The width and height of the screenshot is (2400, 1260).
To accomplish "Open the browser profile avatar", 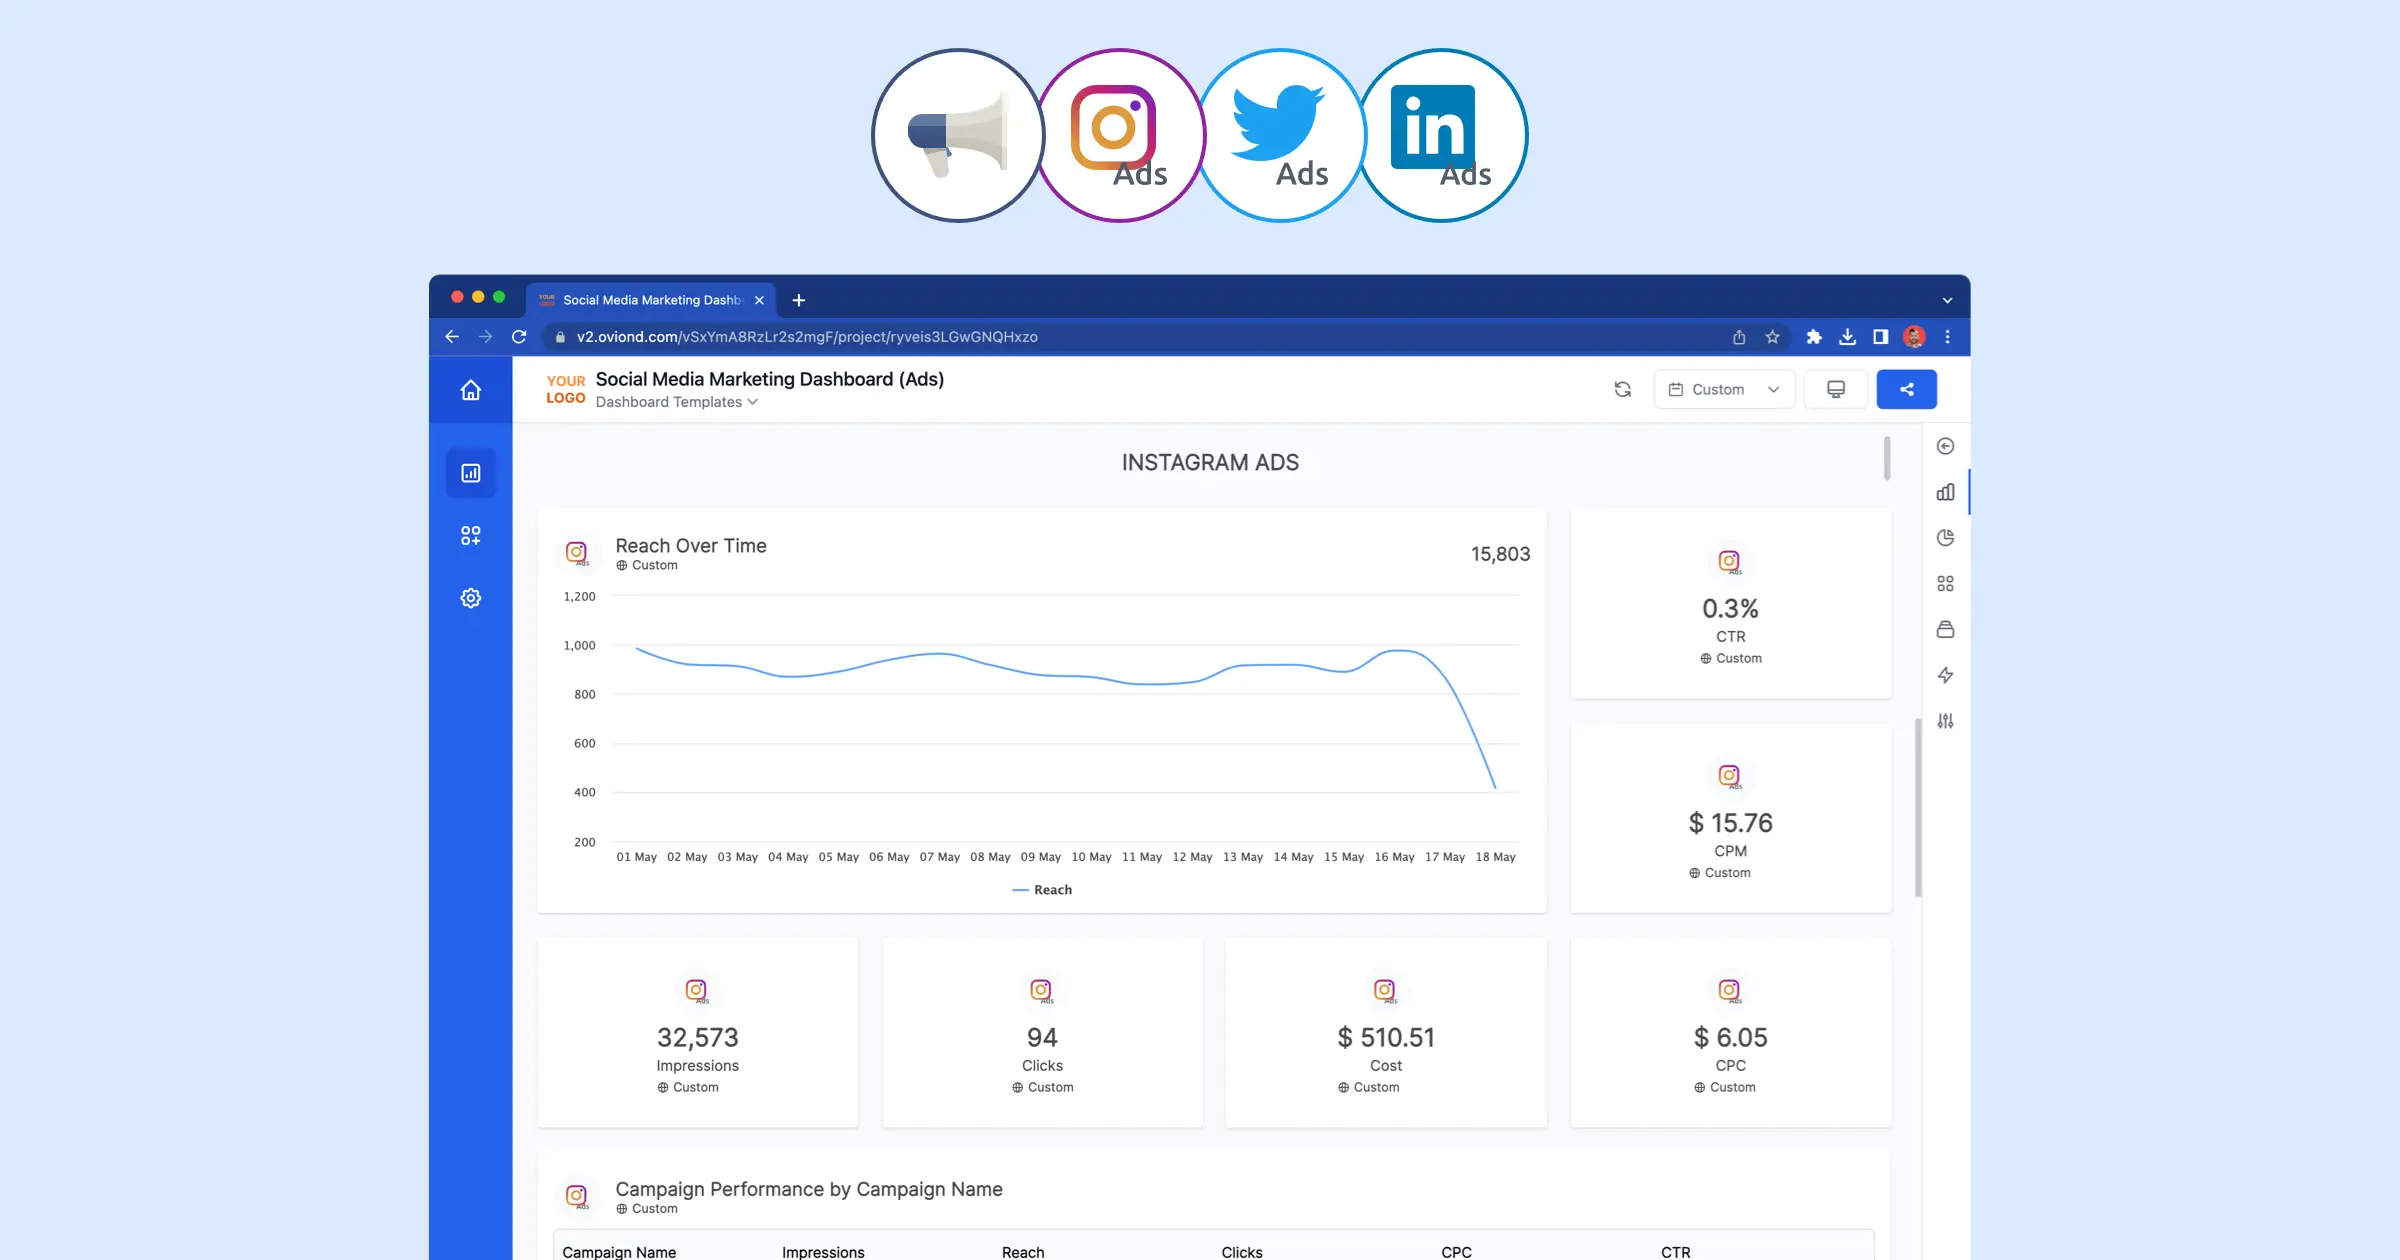I will coord(1914,337).
